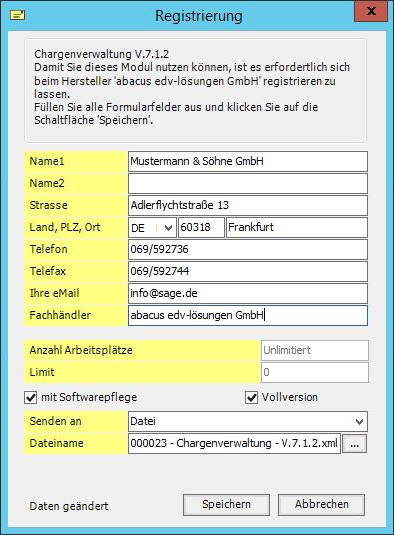
Task: Click the Fachhändler text field
Action: click(248, 316)
